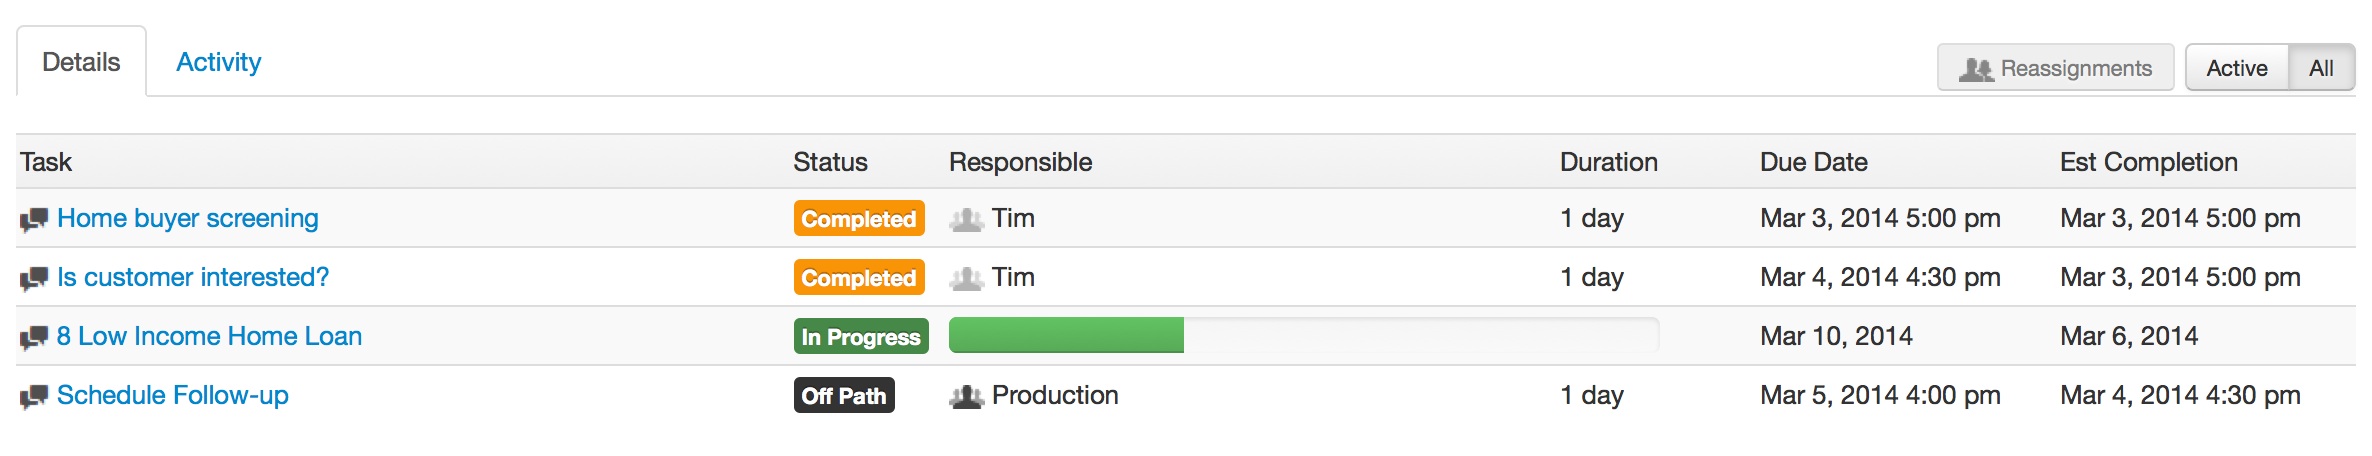Click comment icon beside Is customer interested?
2372x456 pixels.
(x=34, y=278)
